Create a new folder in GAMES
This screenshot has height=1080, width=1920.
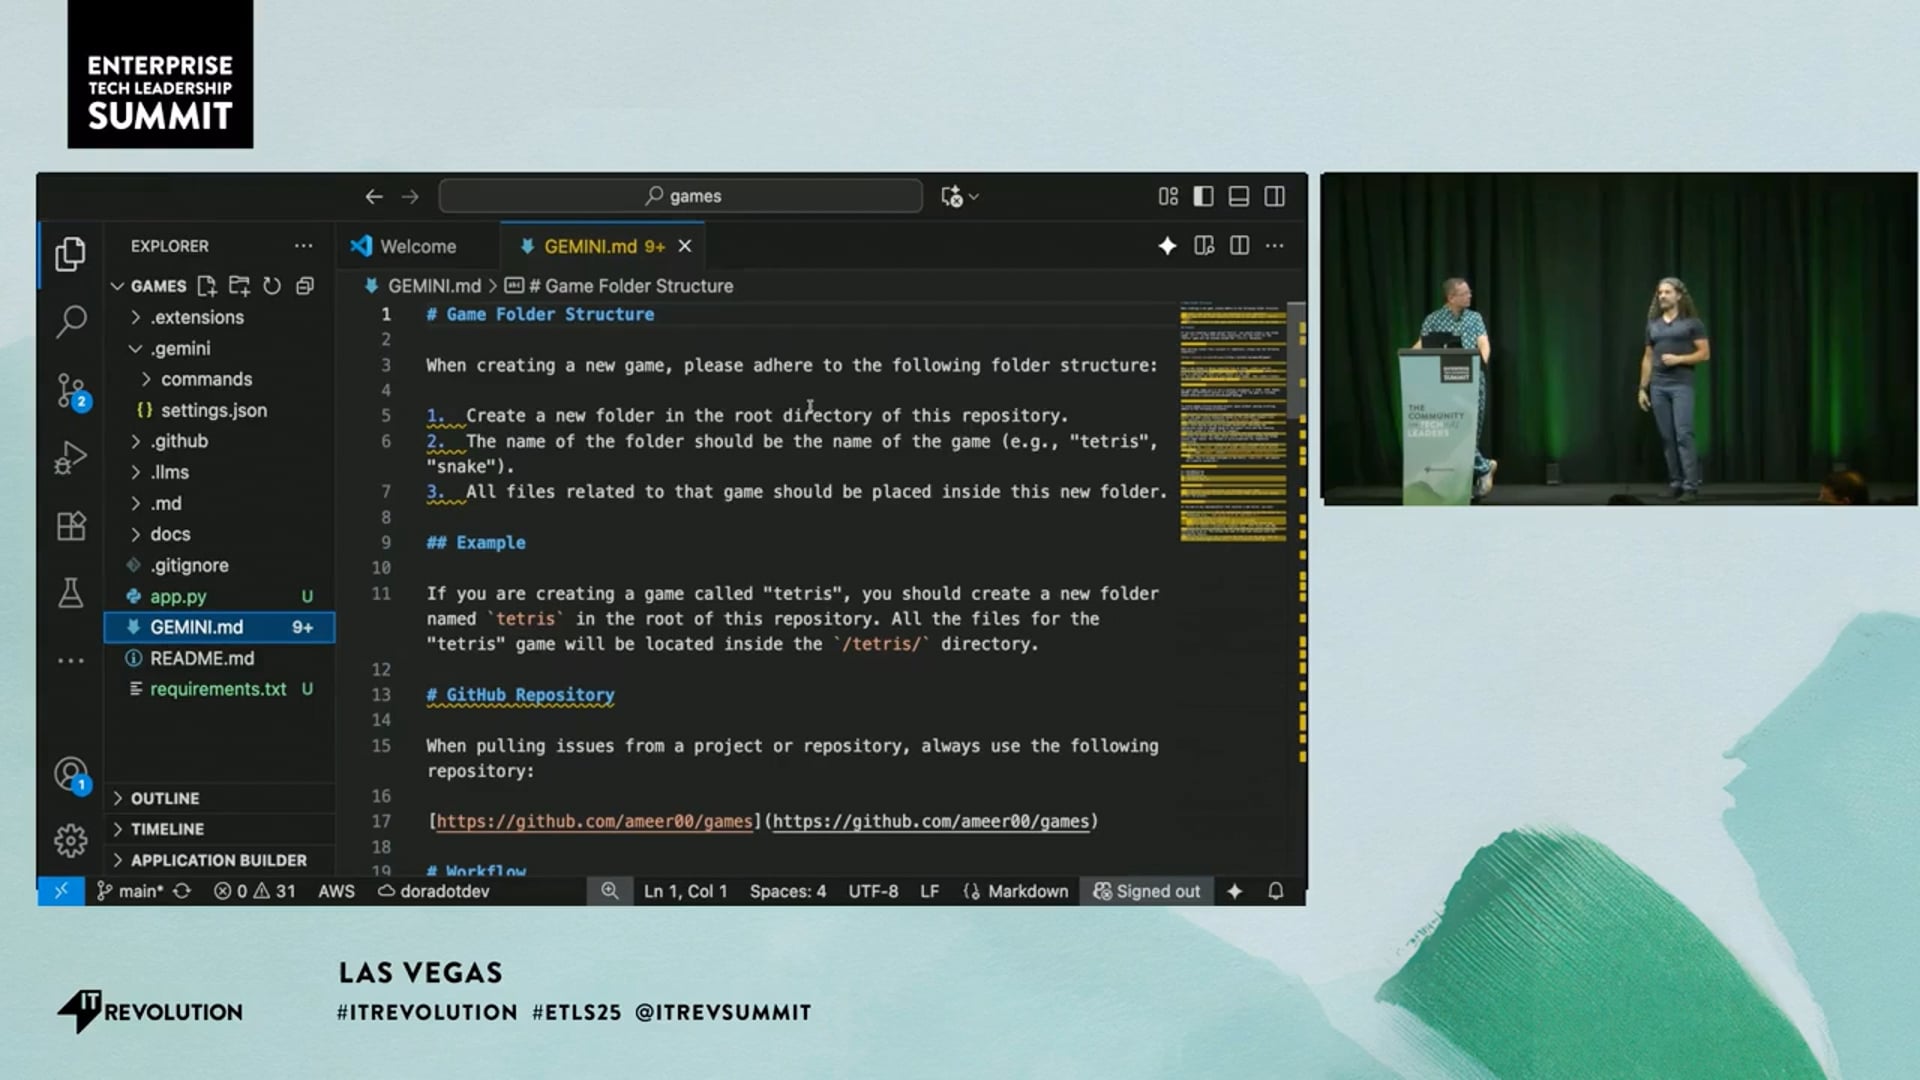(239, 286)
